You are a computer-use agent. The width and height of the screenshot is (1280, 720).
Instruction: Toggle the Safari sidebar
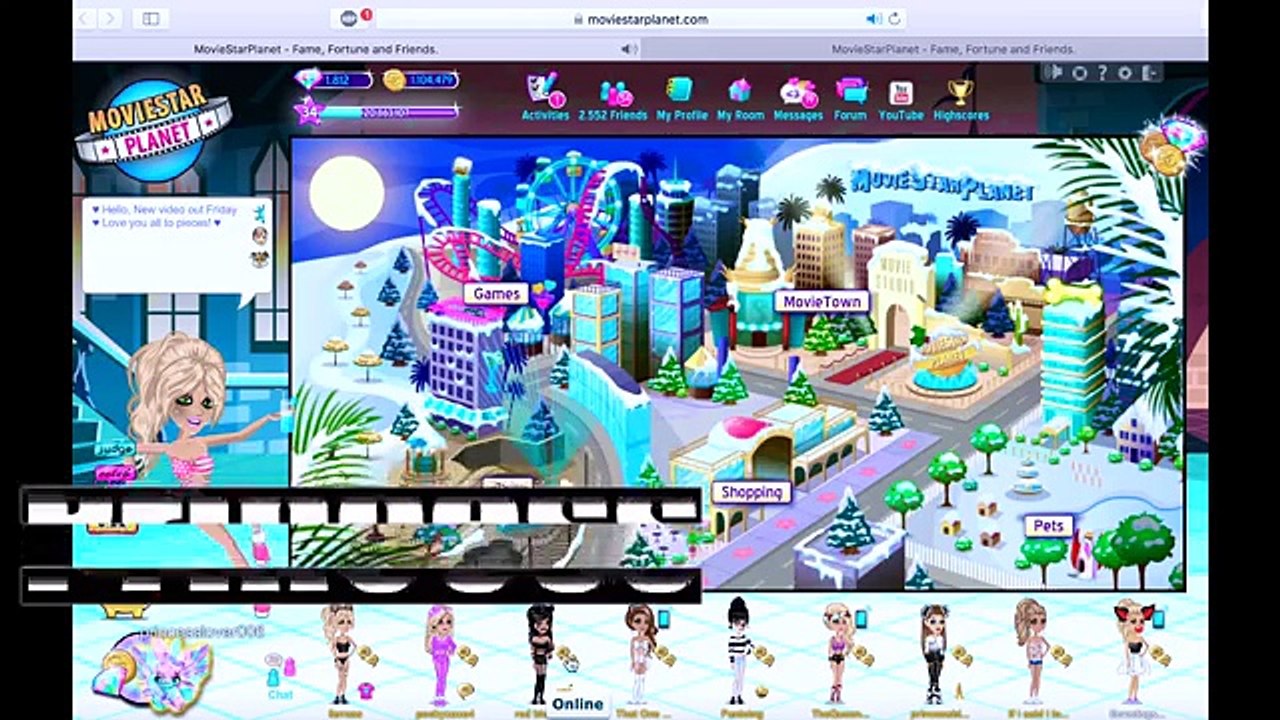[x=151, y=18]
